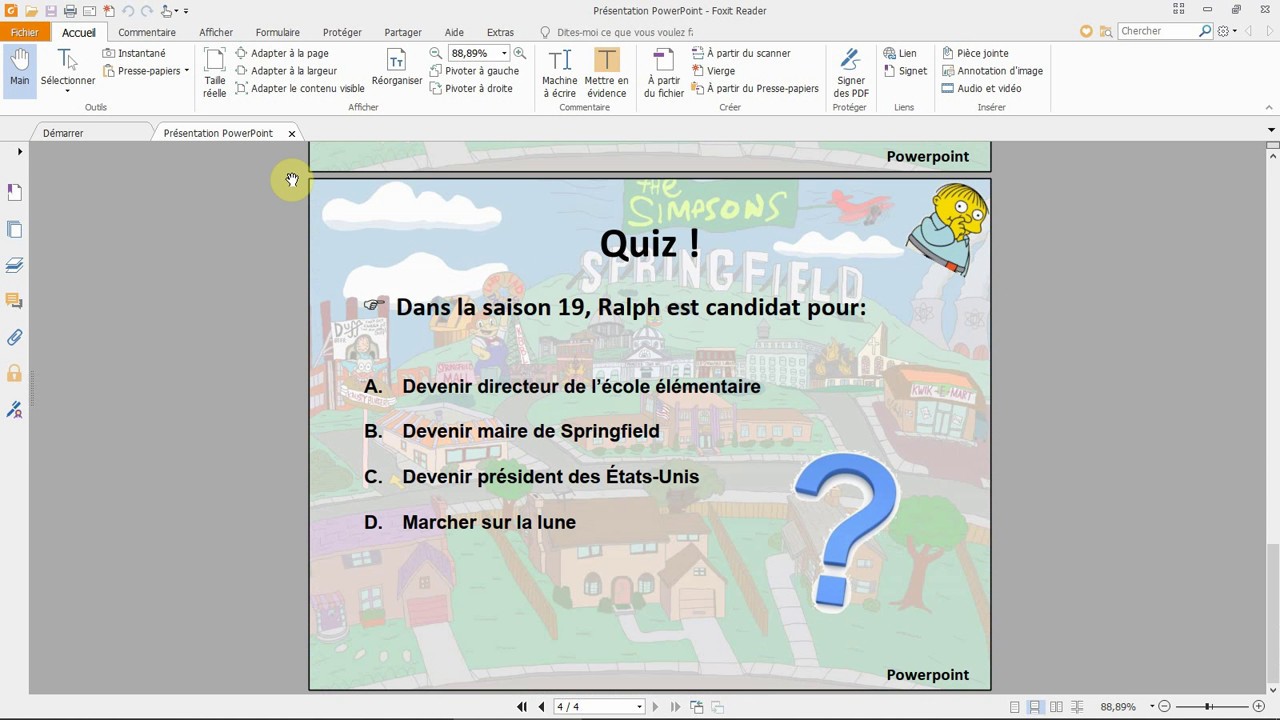Activate the Machine à écrire tool
1280x720 pixels.
pos(560,72)
